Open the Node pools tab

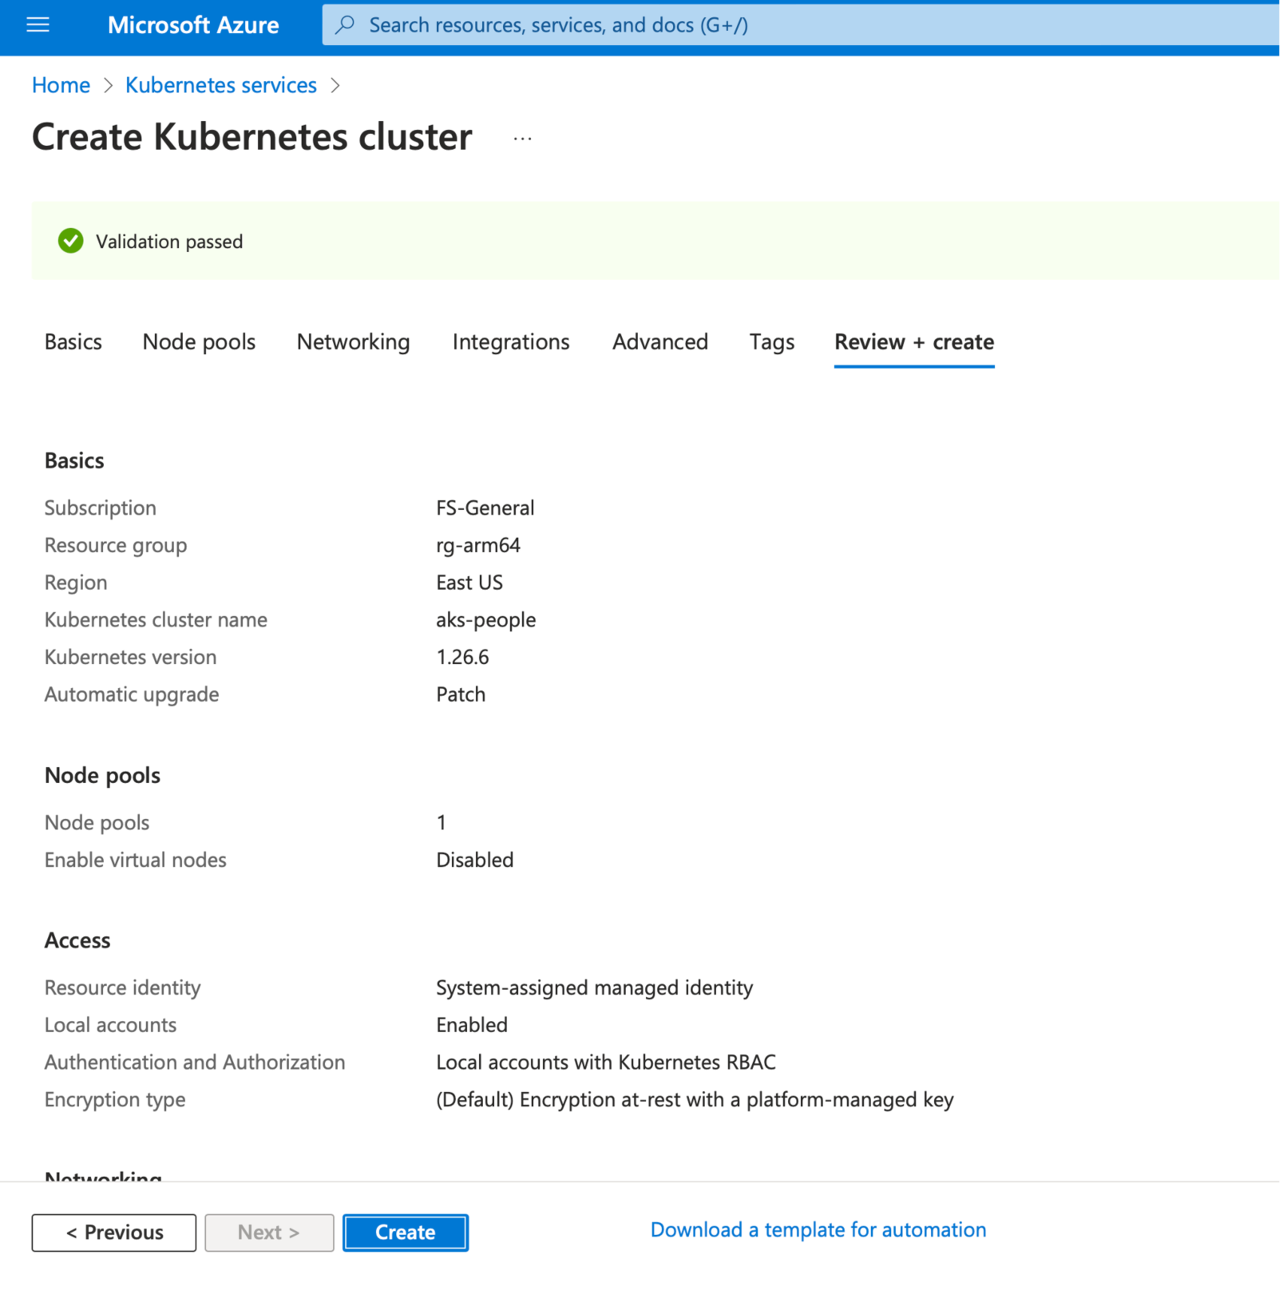(199, 342)
